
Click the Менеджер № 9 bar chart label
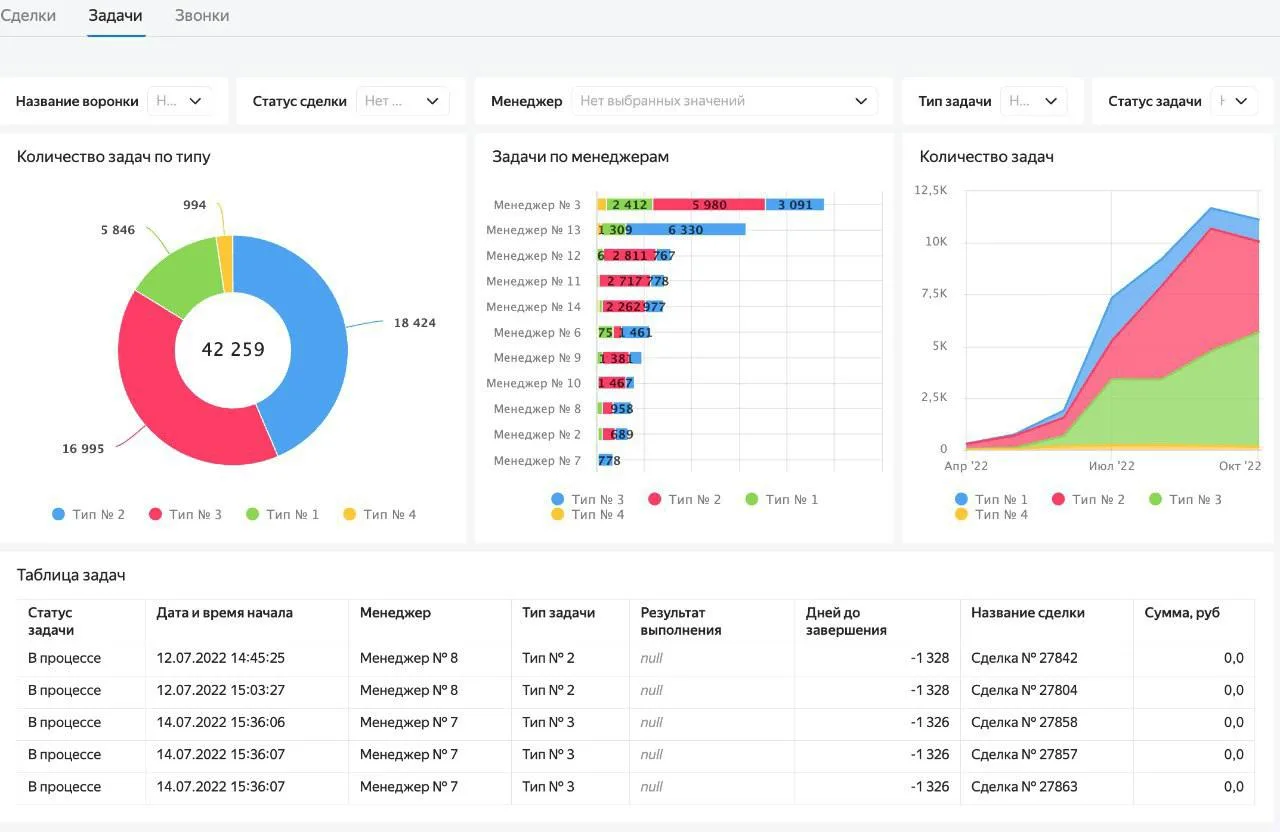point(537,358)
